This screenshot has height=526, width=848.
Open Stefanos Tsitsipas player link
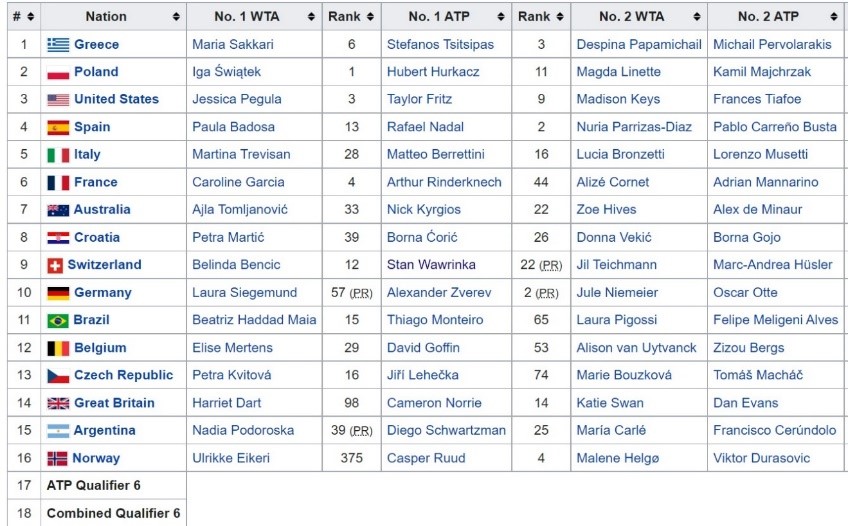(440, 45)
